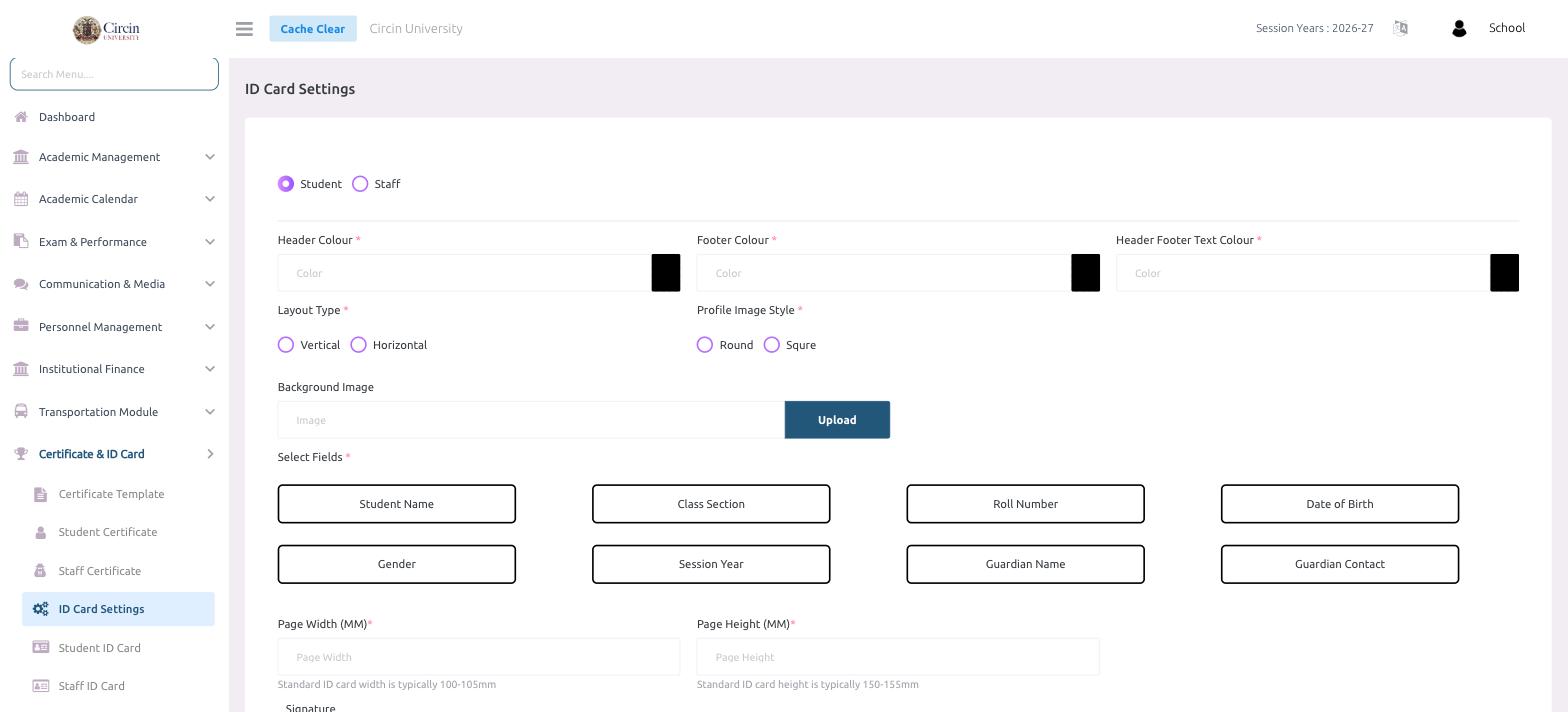Click the Upload background image button

click(837, 420)
